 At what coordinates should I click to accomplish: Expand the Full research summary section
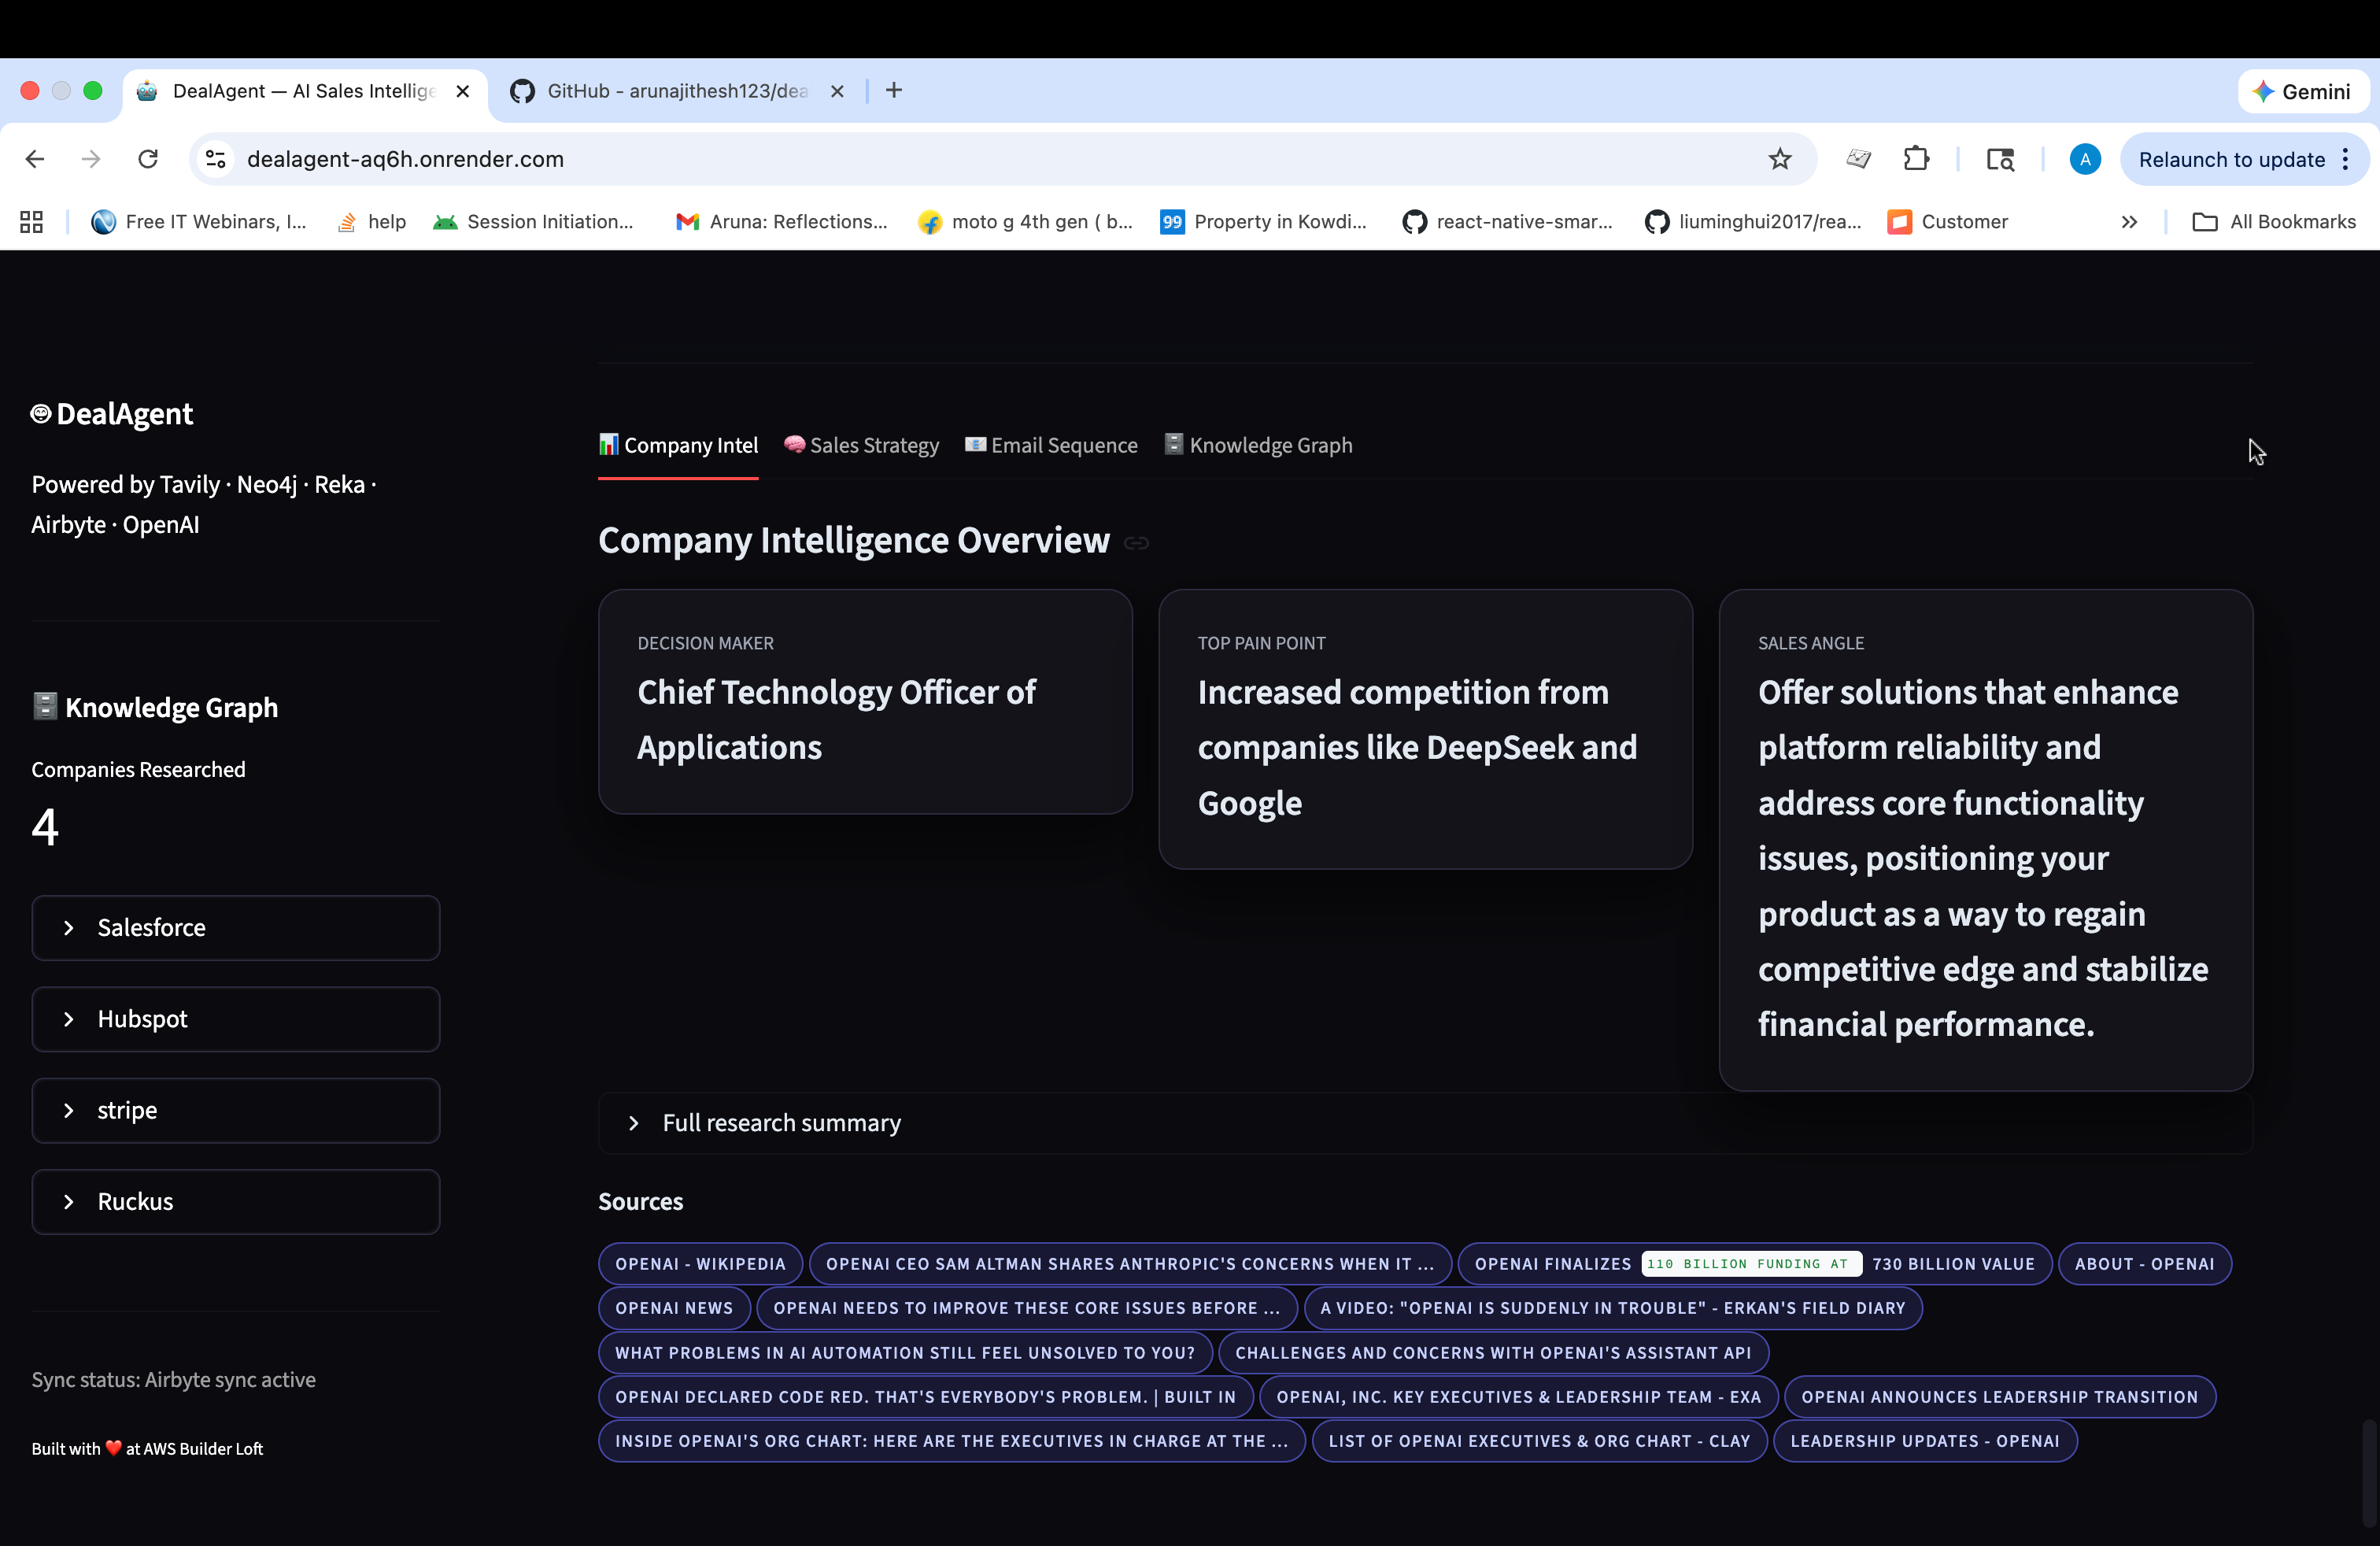click(x=780, y=1123)
